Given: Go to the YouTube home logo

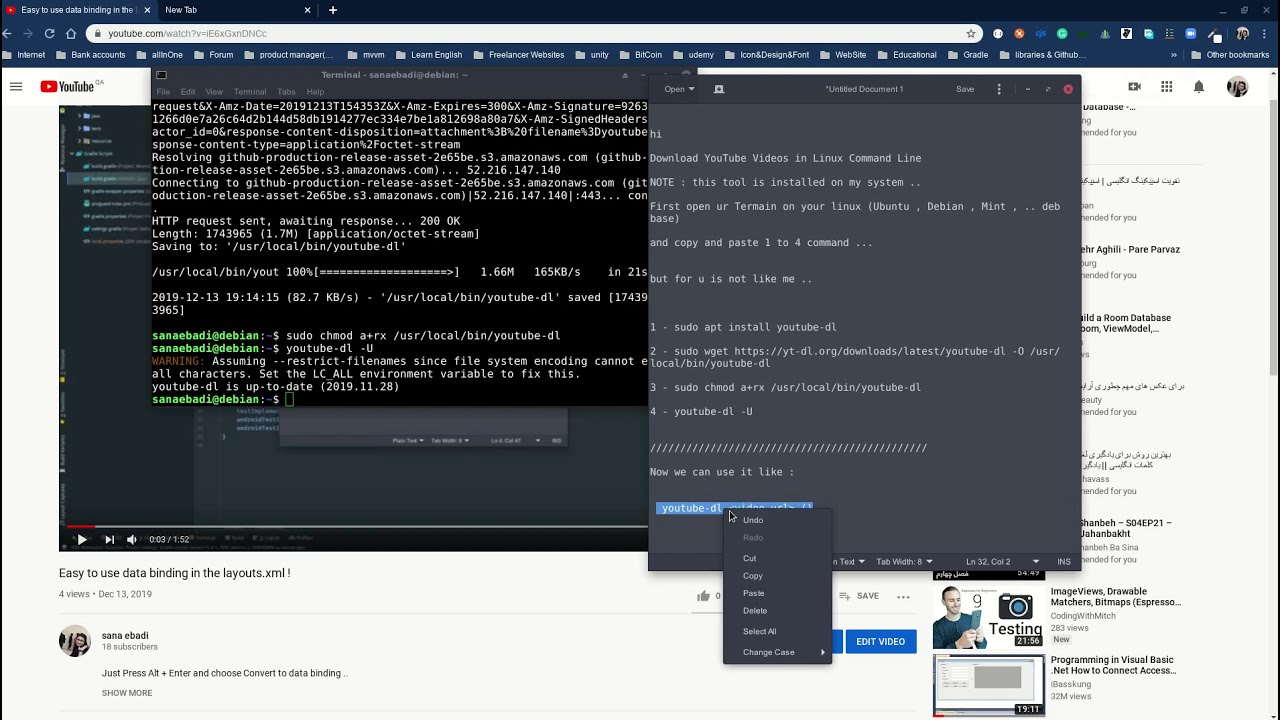Looking at the screenshot, I should point(67,87).
